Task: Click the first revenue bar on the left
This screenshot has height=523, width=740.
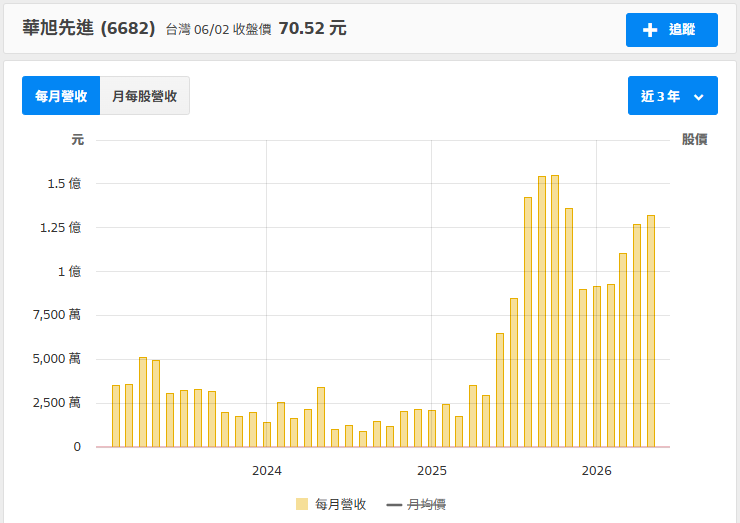Action: (x=116, y=416)
